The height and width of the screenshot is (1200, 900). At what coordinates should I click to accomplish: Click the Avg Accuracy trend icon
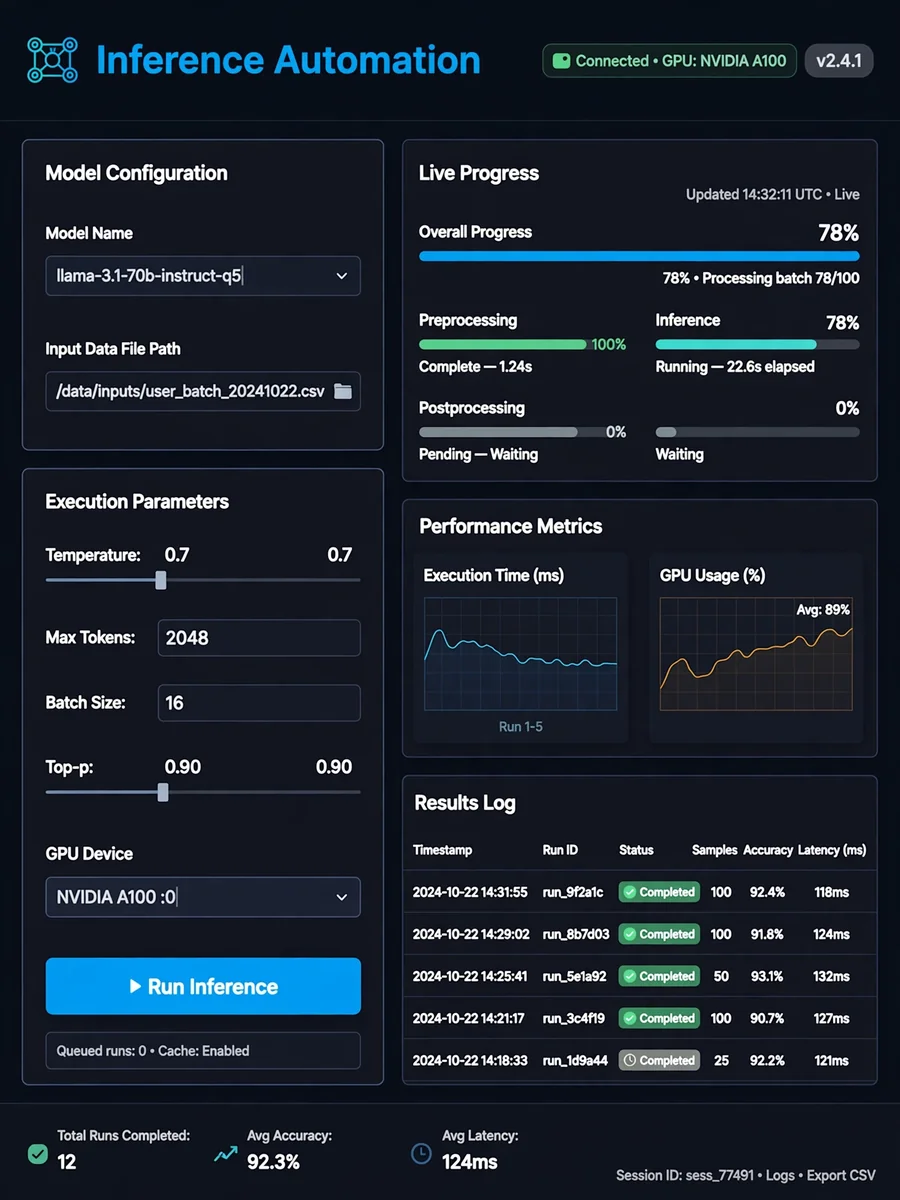point(225,1154)
